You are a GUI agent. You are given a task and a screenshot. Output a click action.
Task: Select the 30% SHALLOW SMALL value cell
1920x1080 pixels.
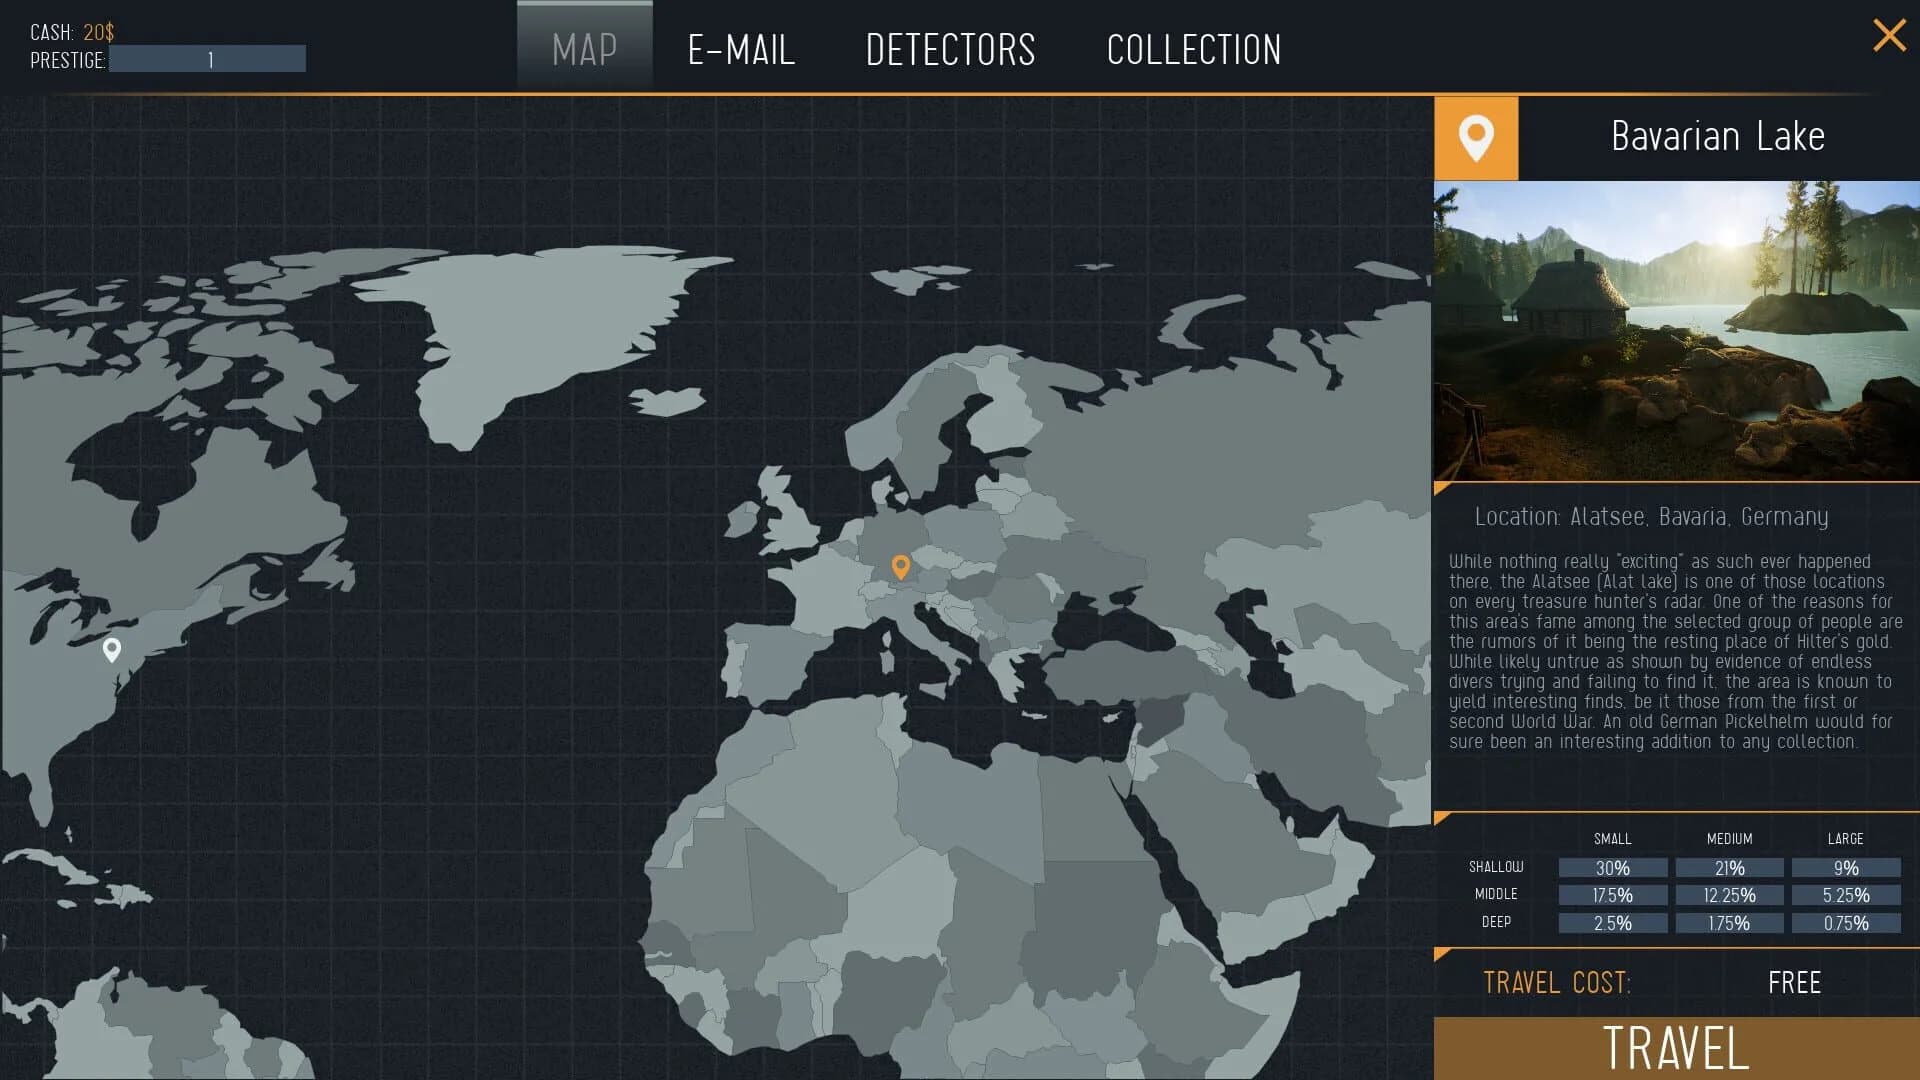(x=1612, y=868)
